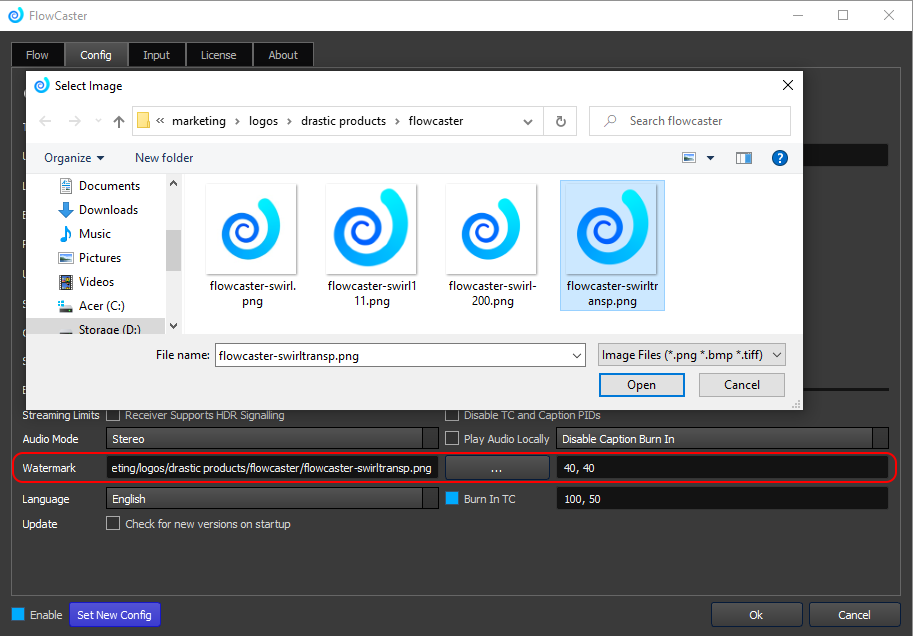The image size is (913, 636).
Task: Click the back navigation arrow in Select Image
Action: 45,121
